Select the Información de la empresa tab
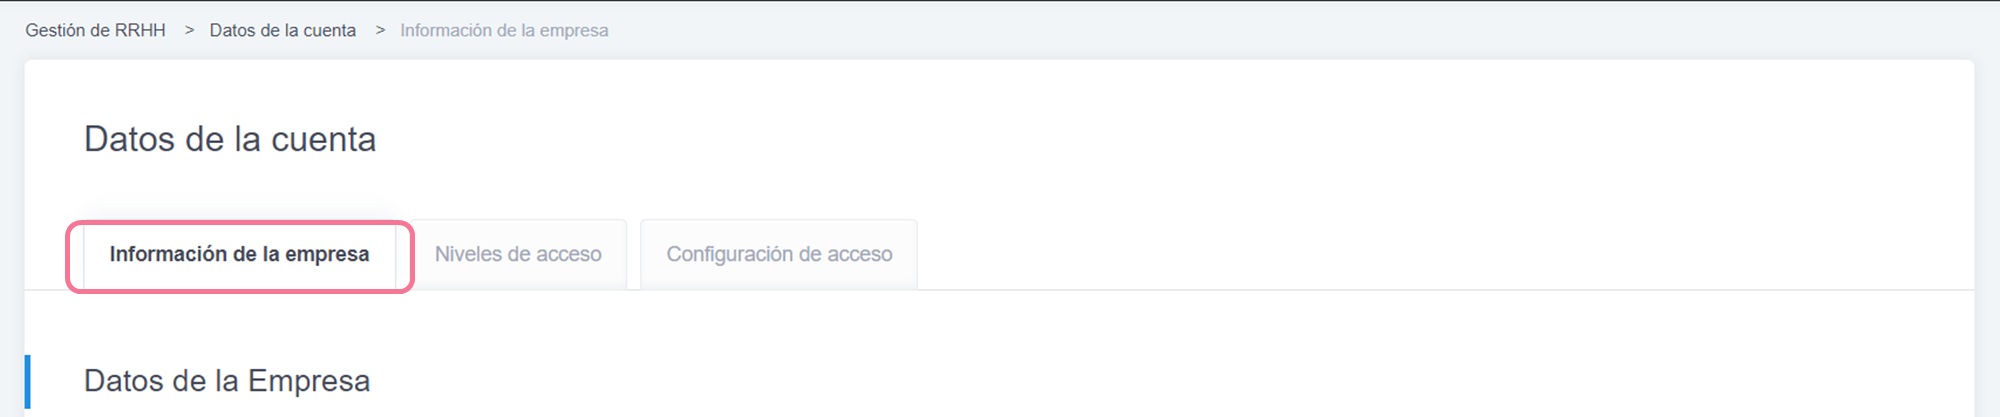 click(239, 255)
